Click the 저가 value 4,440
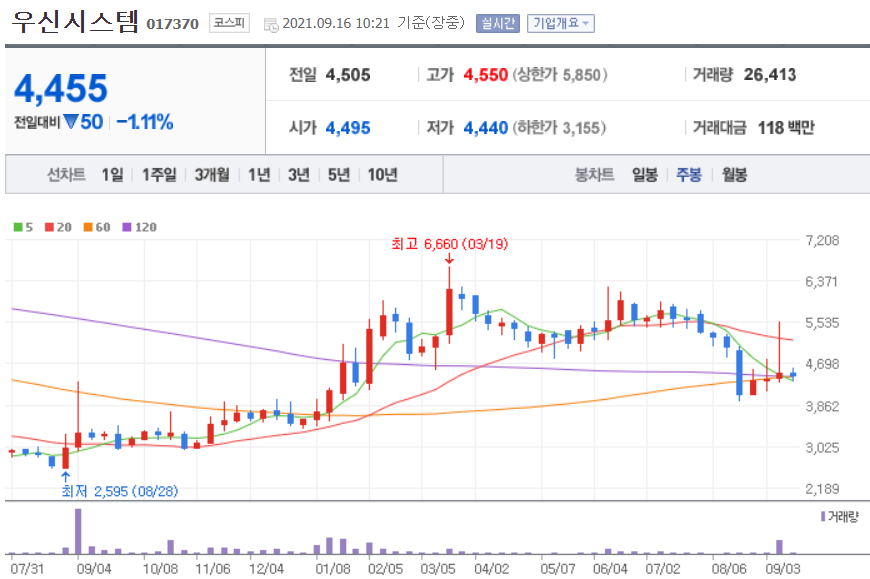This screenshot has height=579, width=870. [x=485, y=128]
